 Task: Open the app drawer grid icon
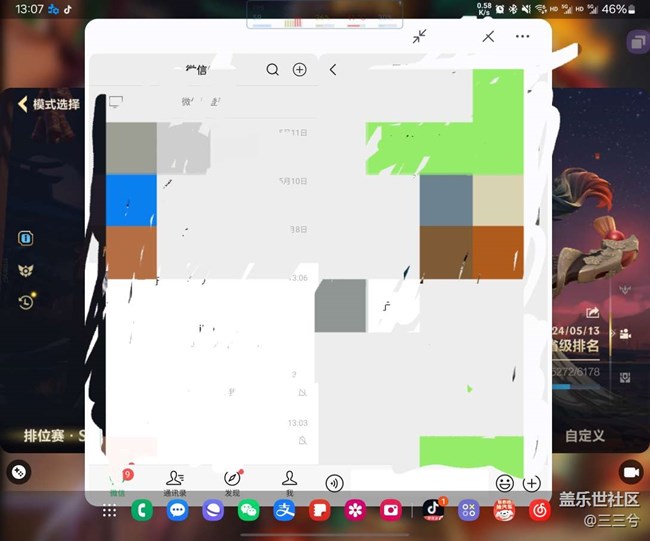(109, 511)
